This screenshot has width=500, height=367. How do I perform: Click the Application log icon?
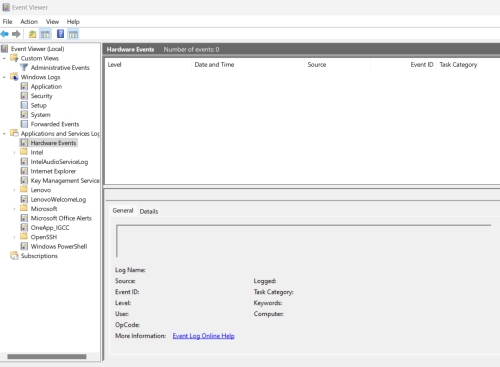point(24,86)
